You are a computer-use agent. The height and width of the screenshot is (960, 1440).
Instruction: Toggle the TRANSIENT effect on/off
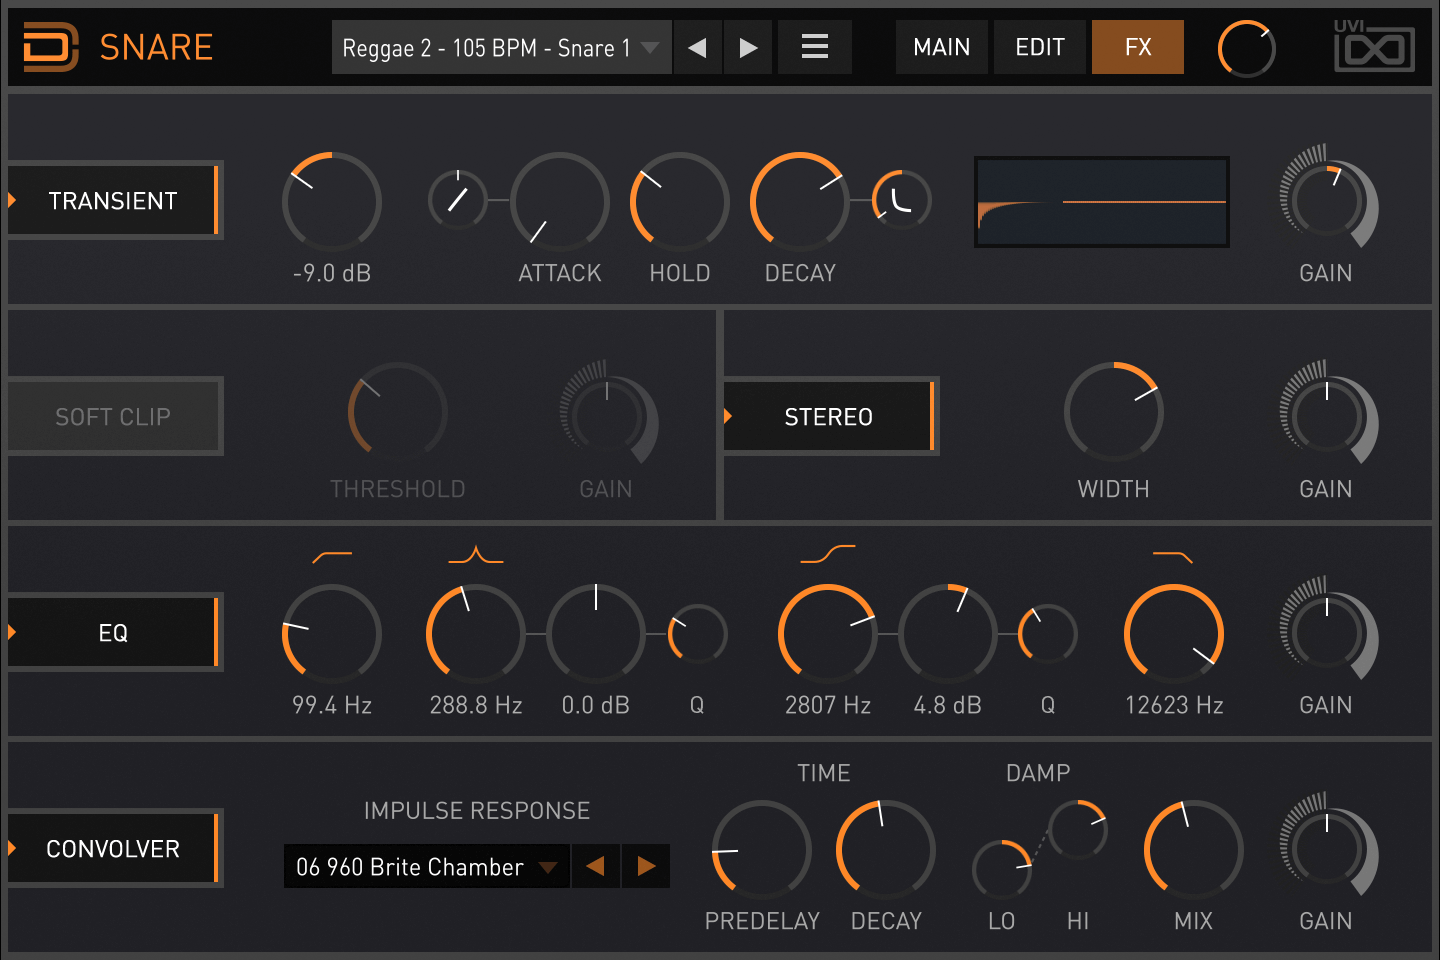(x=114, y=201)
